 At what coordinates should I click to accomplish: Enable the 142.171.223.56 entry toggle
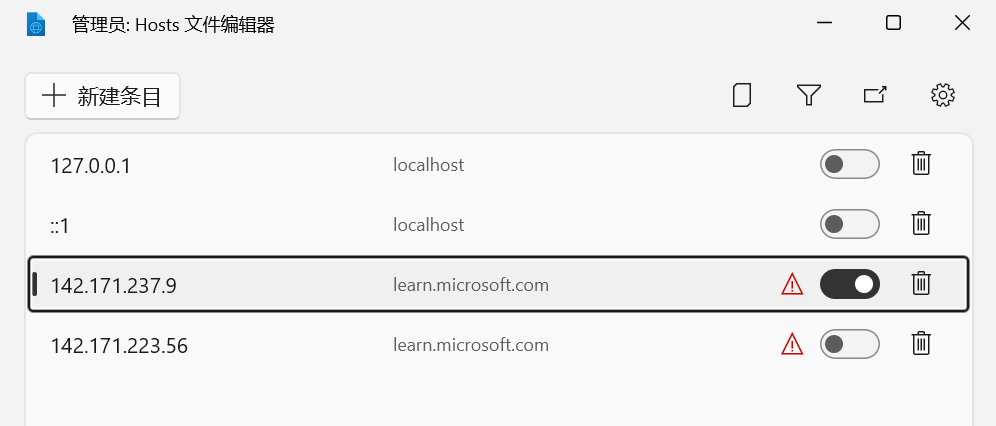[849, 344]
